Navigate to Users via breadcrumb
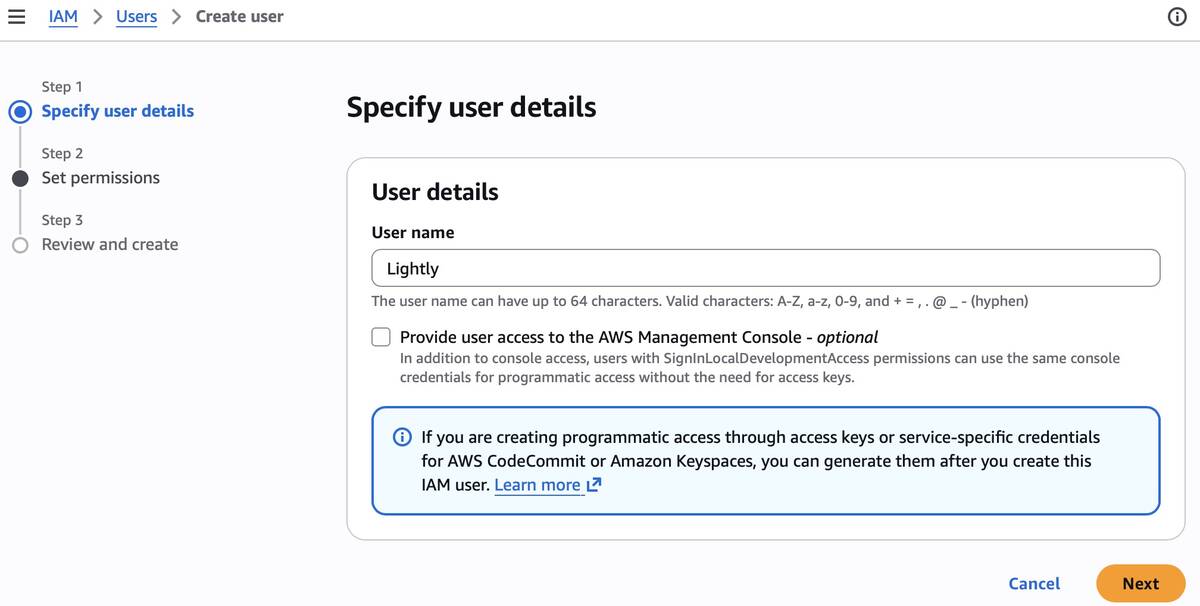 click(x=136, y=16)
